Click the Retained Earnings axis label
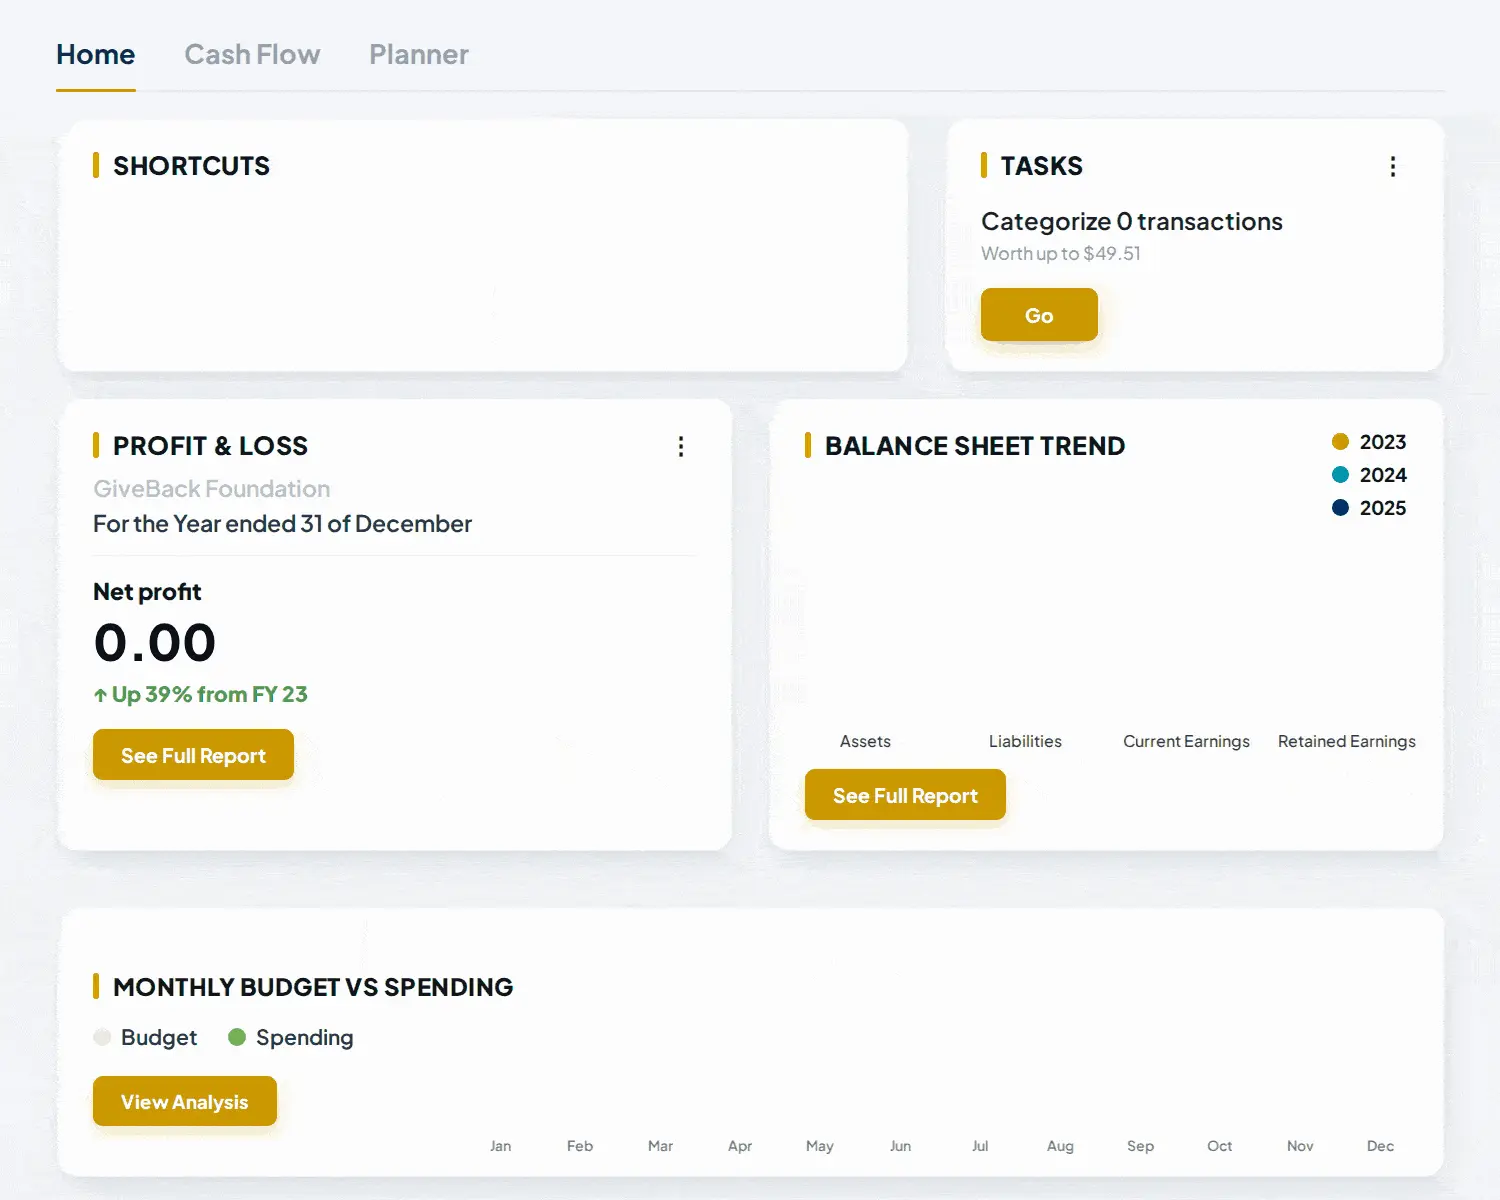 click(1347, 741)
